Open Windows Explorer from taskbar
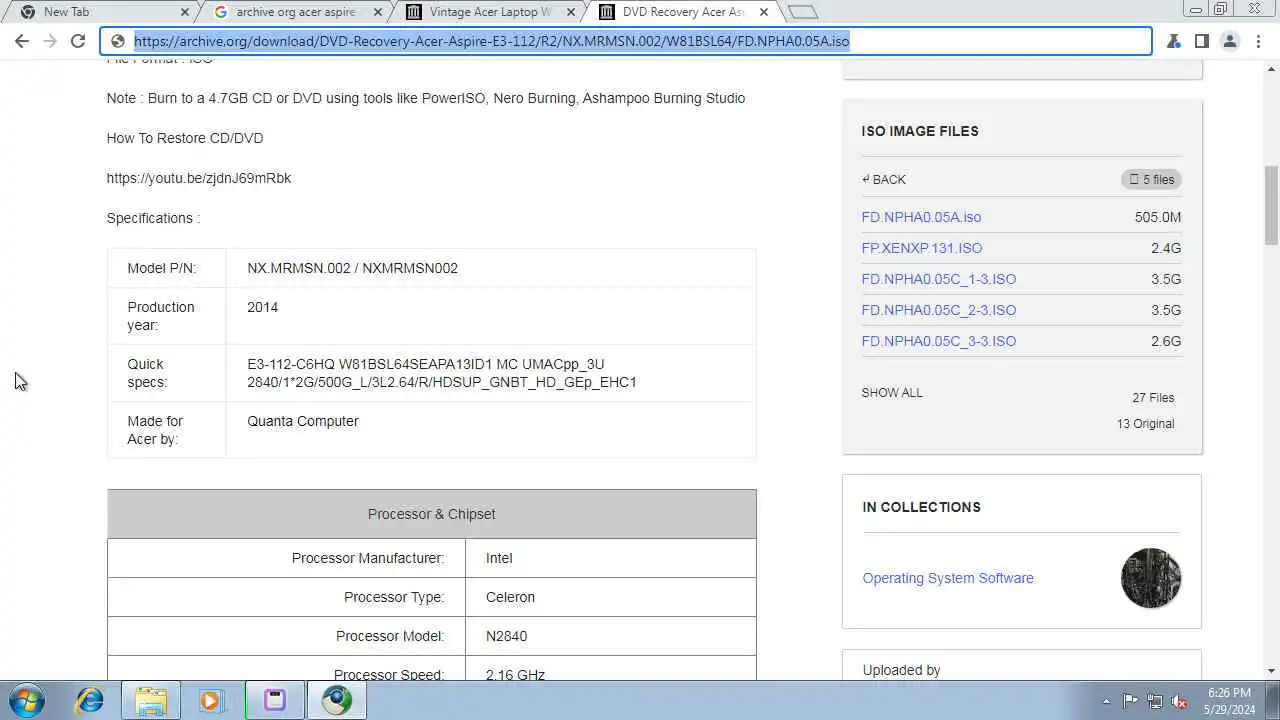The width and height of the screenshot is (1280, 720). coord(151,700)
